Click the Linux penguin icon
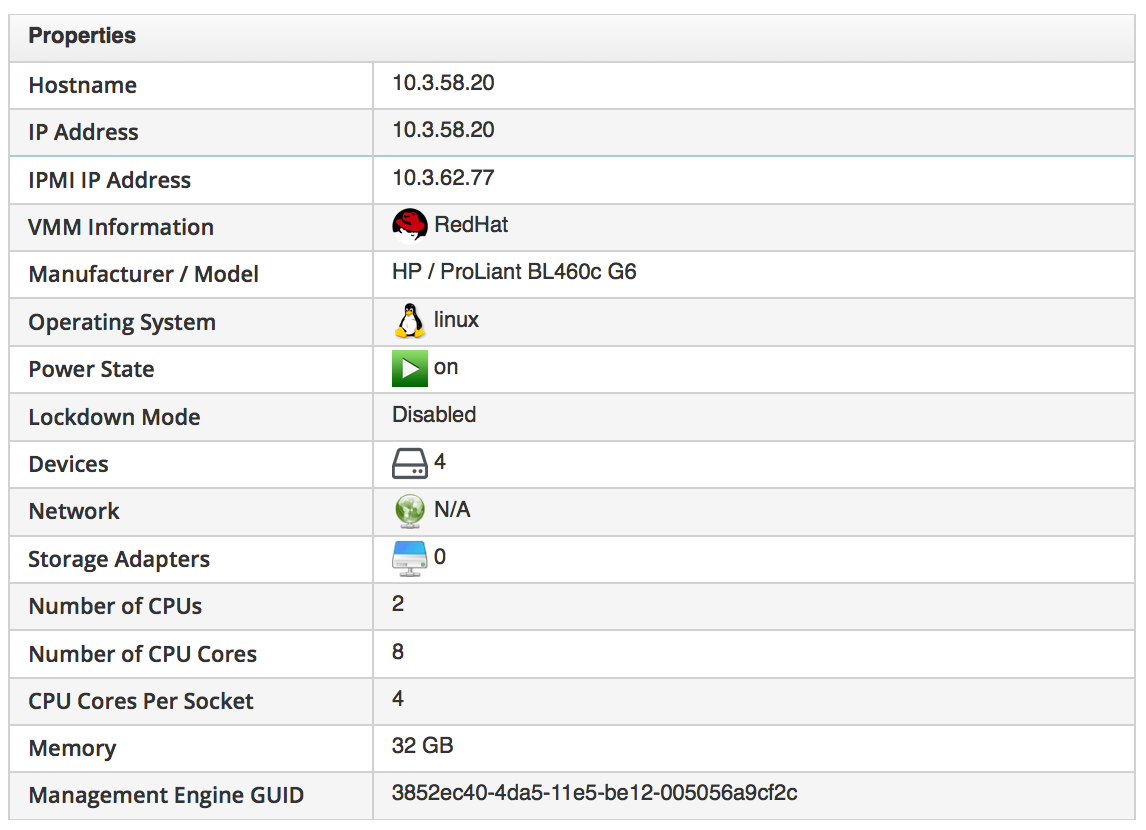The height and width of the screenshot is (830, 1146). [409, 321]
